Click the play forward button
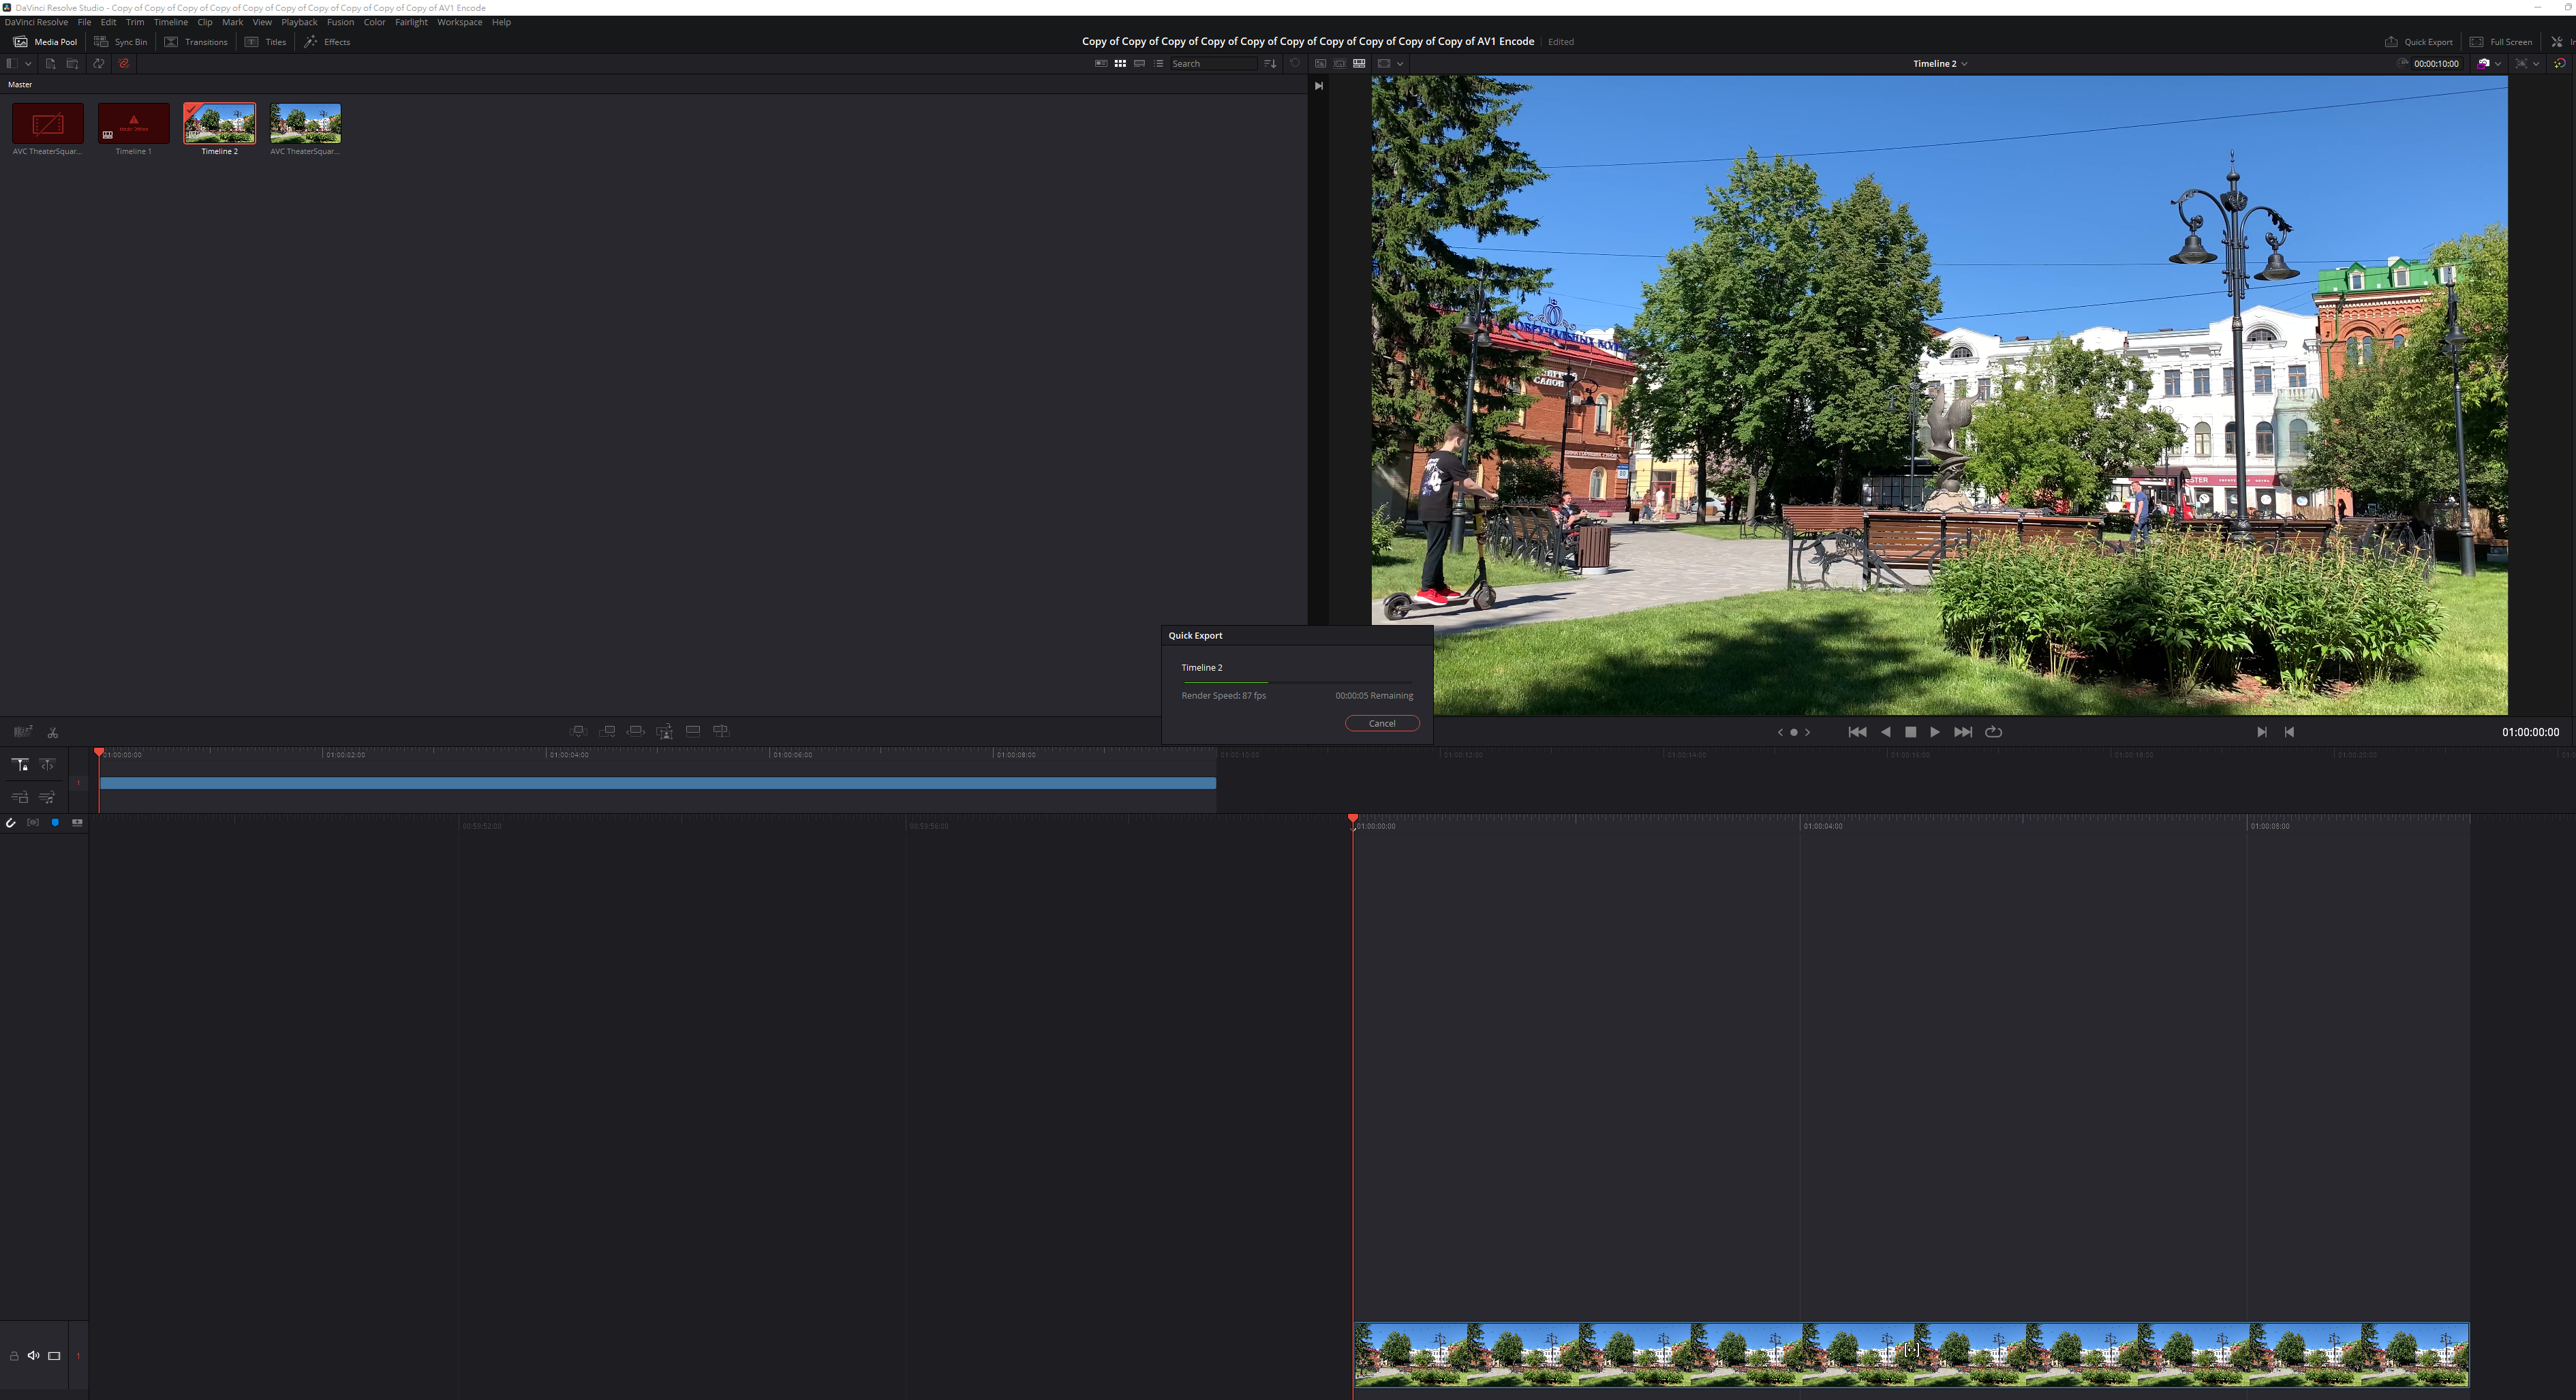The width and height of the screenshot is (2576, 1400). coord(1935,733)
